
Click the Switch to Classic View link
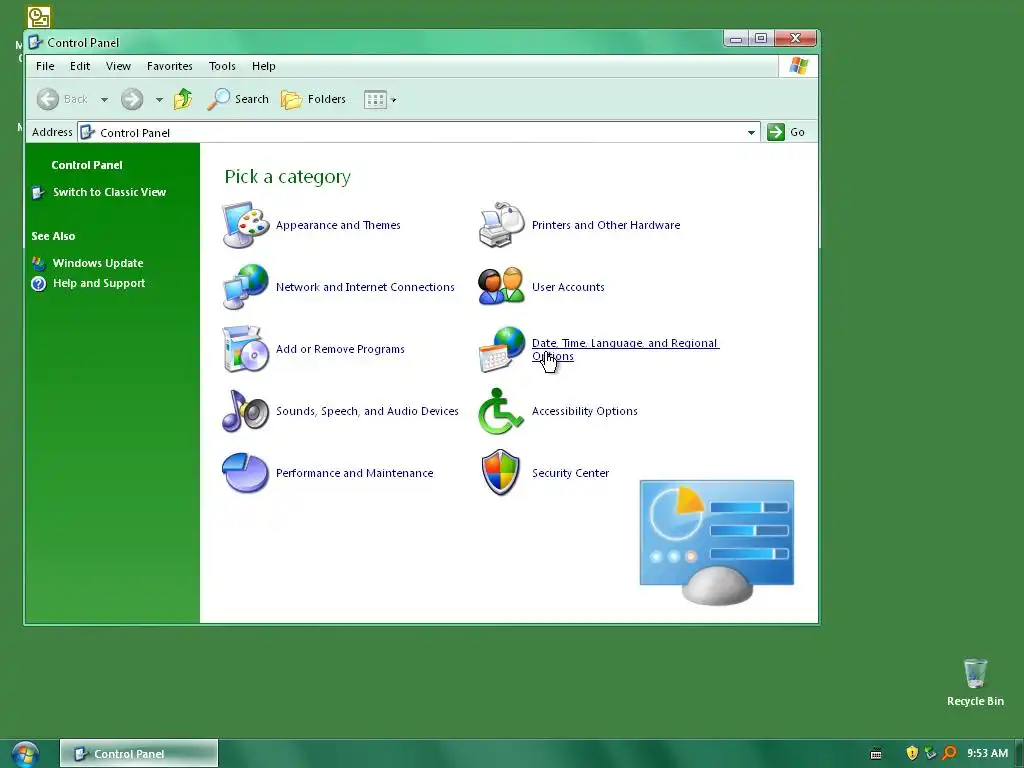(x=110, y=192)
